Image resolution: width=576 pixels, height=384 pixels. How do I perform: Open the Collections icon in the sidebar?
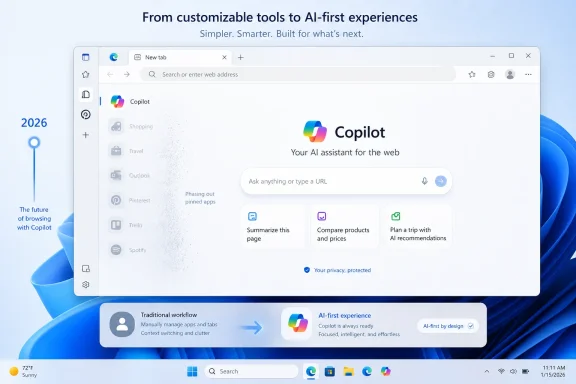(86, 94)
